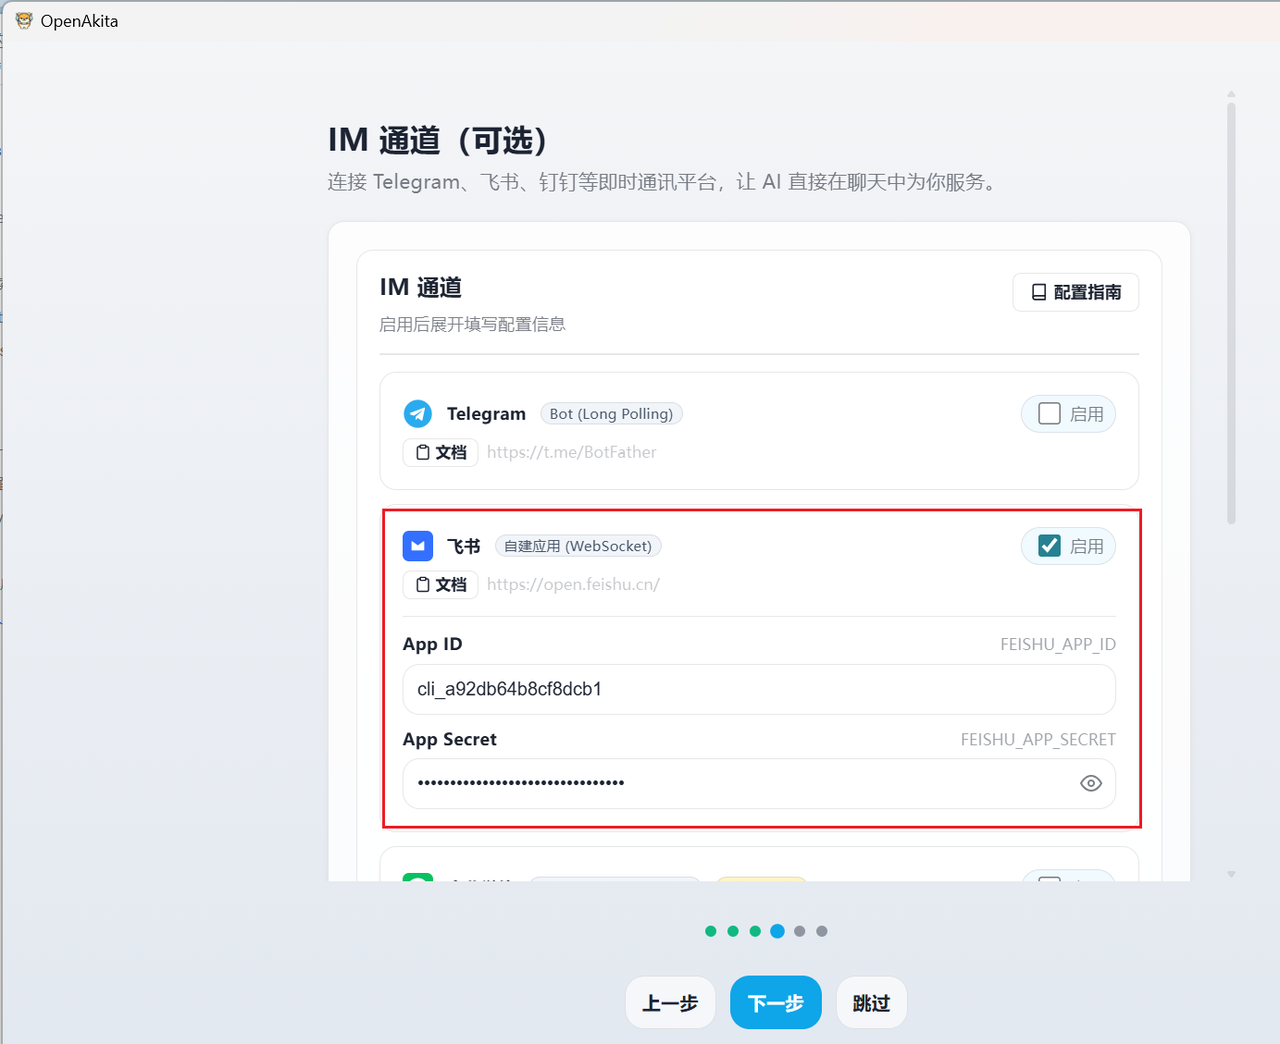Image resolution: width=1280 pixels, height=1044 pixels.
Task: Disable the 启用 checkbox for 飞书
Action: pos(1049,546)
